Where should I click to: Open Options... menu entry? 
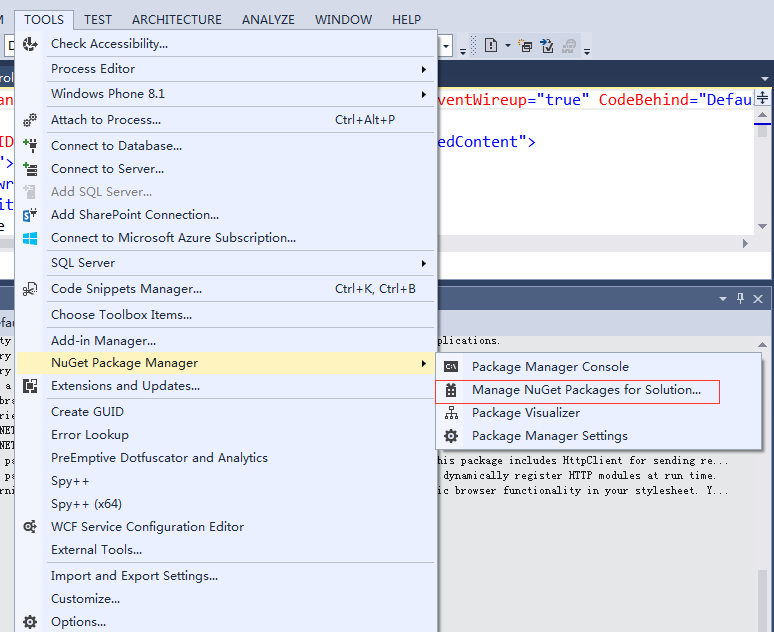[78, 622]
